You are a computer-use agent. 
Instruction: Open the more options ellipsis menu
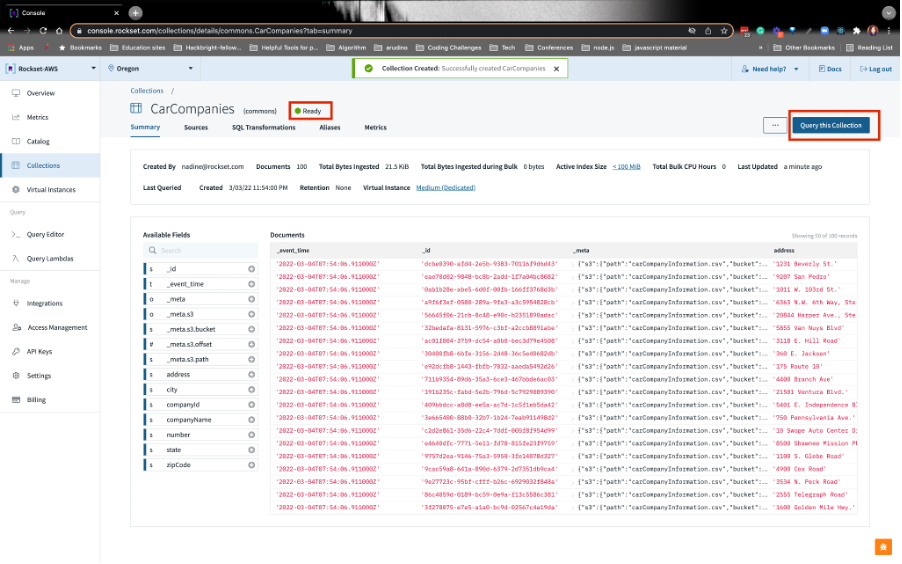[x=775, y=125]
